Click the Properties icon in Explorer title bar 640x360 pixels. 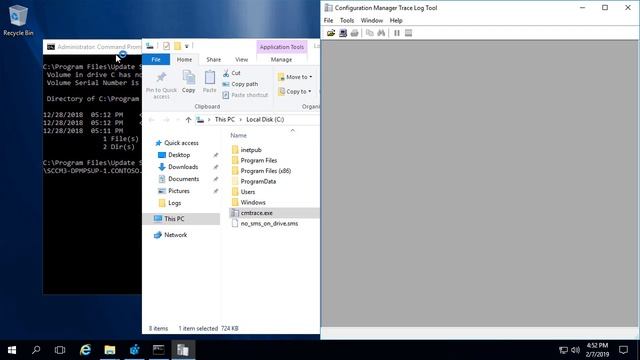click(x=166, y=46)
